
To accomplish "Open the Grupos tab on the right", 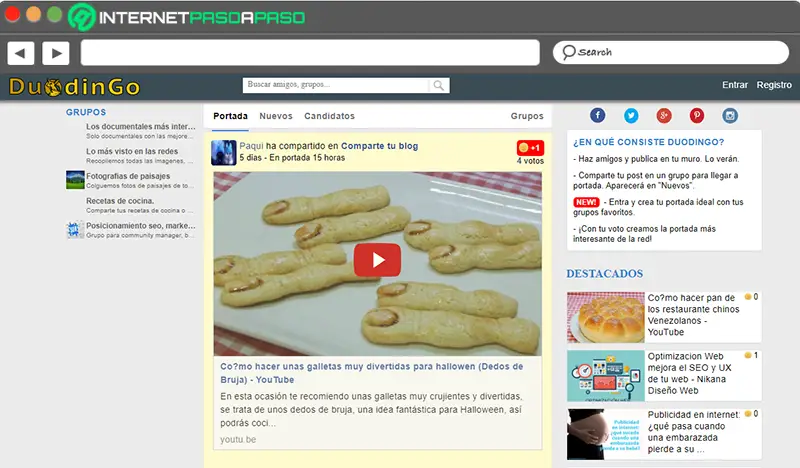I will point(527,116).
